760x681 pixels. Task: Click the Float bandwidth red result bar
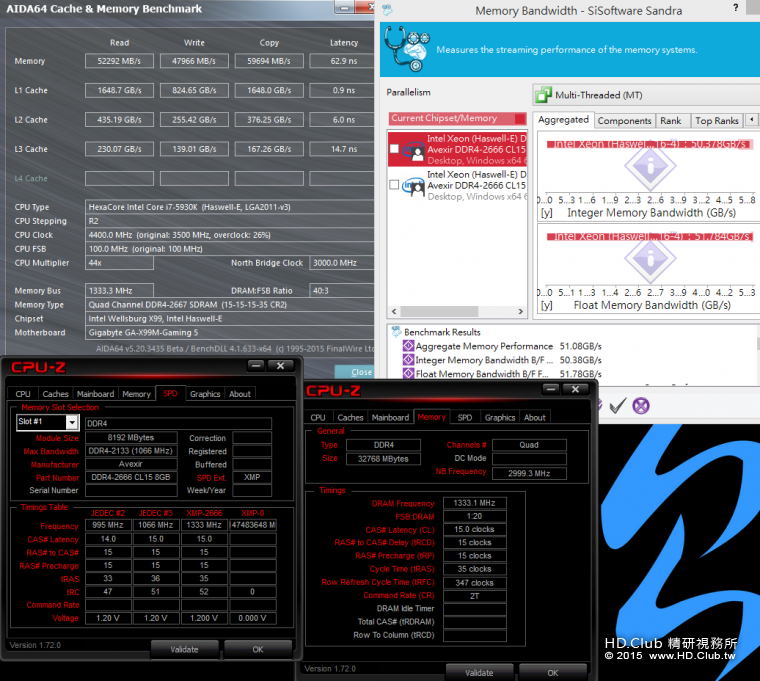coord(649,237)
